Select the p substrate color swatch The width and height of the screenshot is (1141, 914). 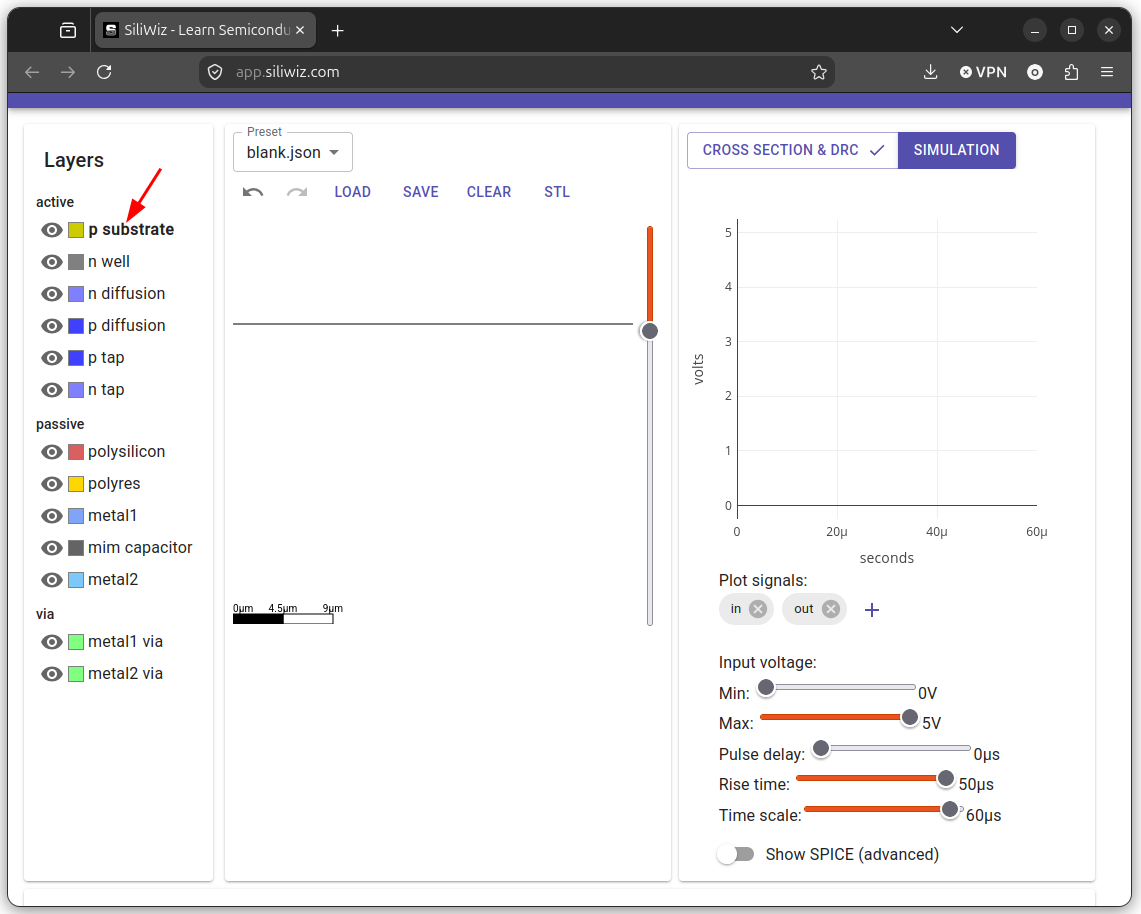pyautogui.click(x=76, y=230)
